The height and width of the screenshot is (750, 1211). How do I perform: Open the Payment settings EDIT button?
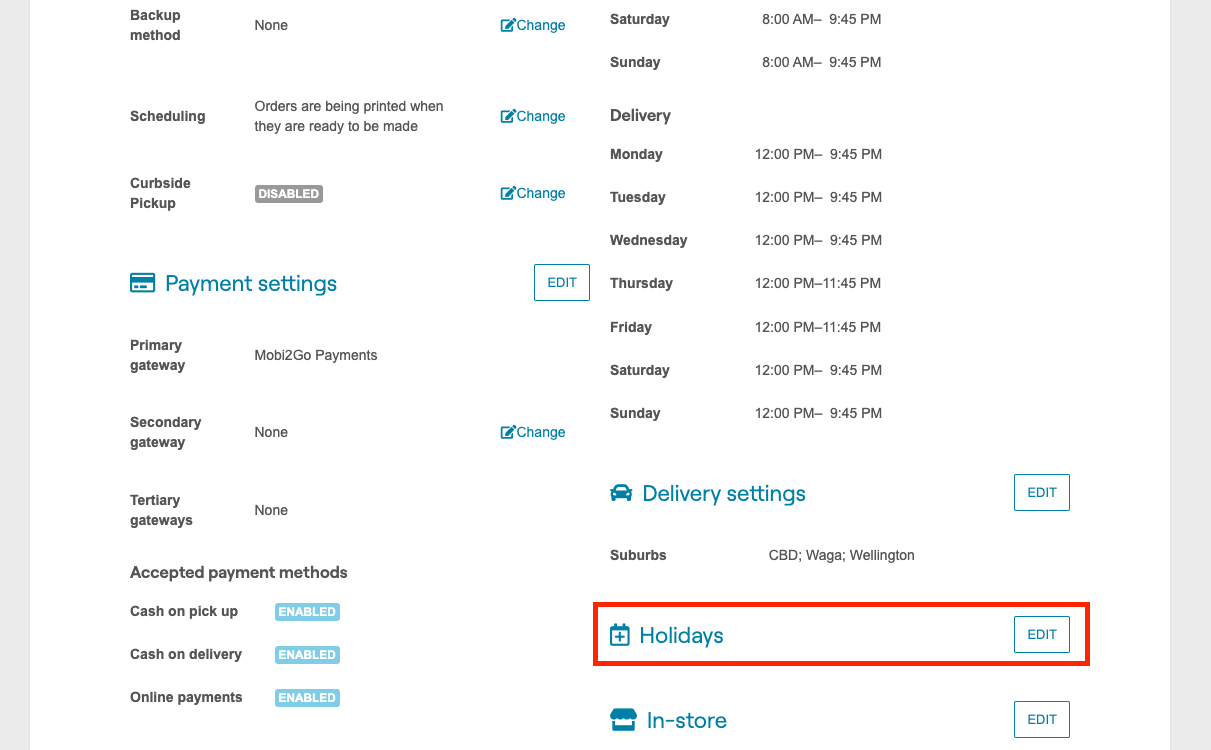coord(561,282)
